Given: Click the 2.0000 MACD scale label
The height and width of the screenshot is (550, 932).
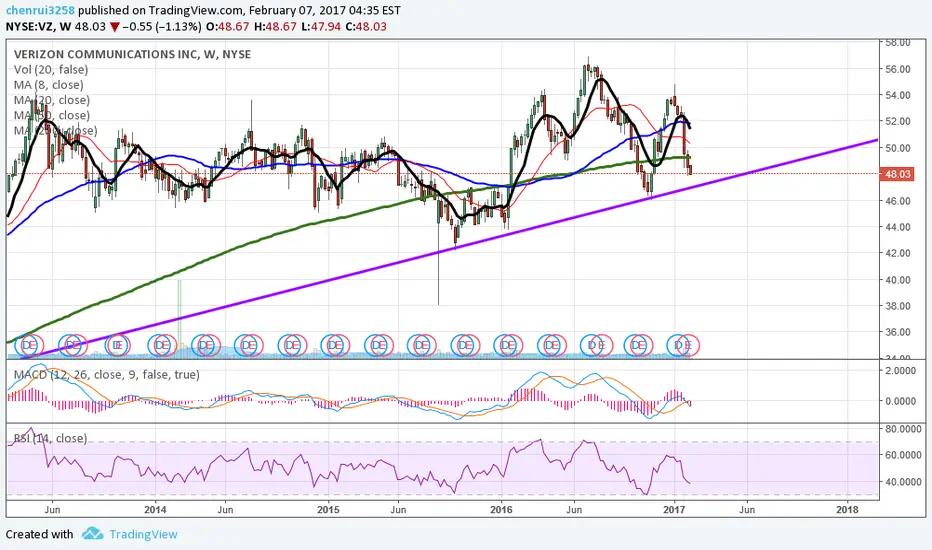Looking at the screenshot, I should 900,370.
